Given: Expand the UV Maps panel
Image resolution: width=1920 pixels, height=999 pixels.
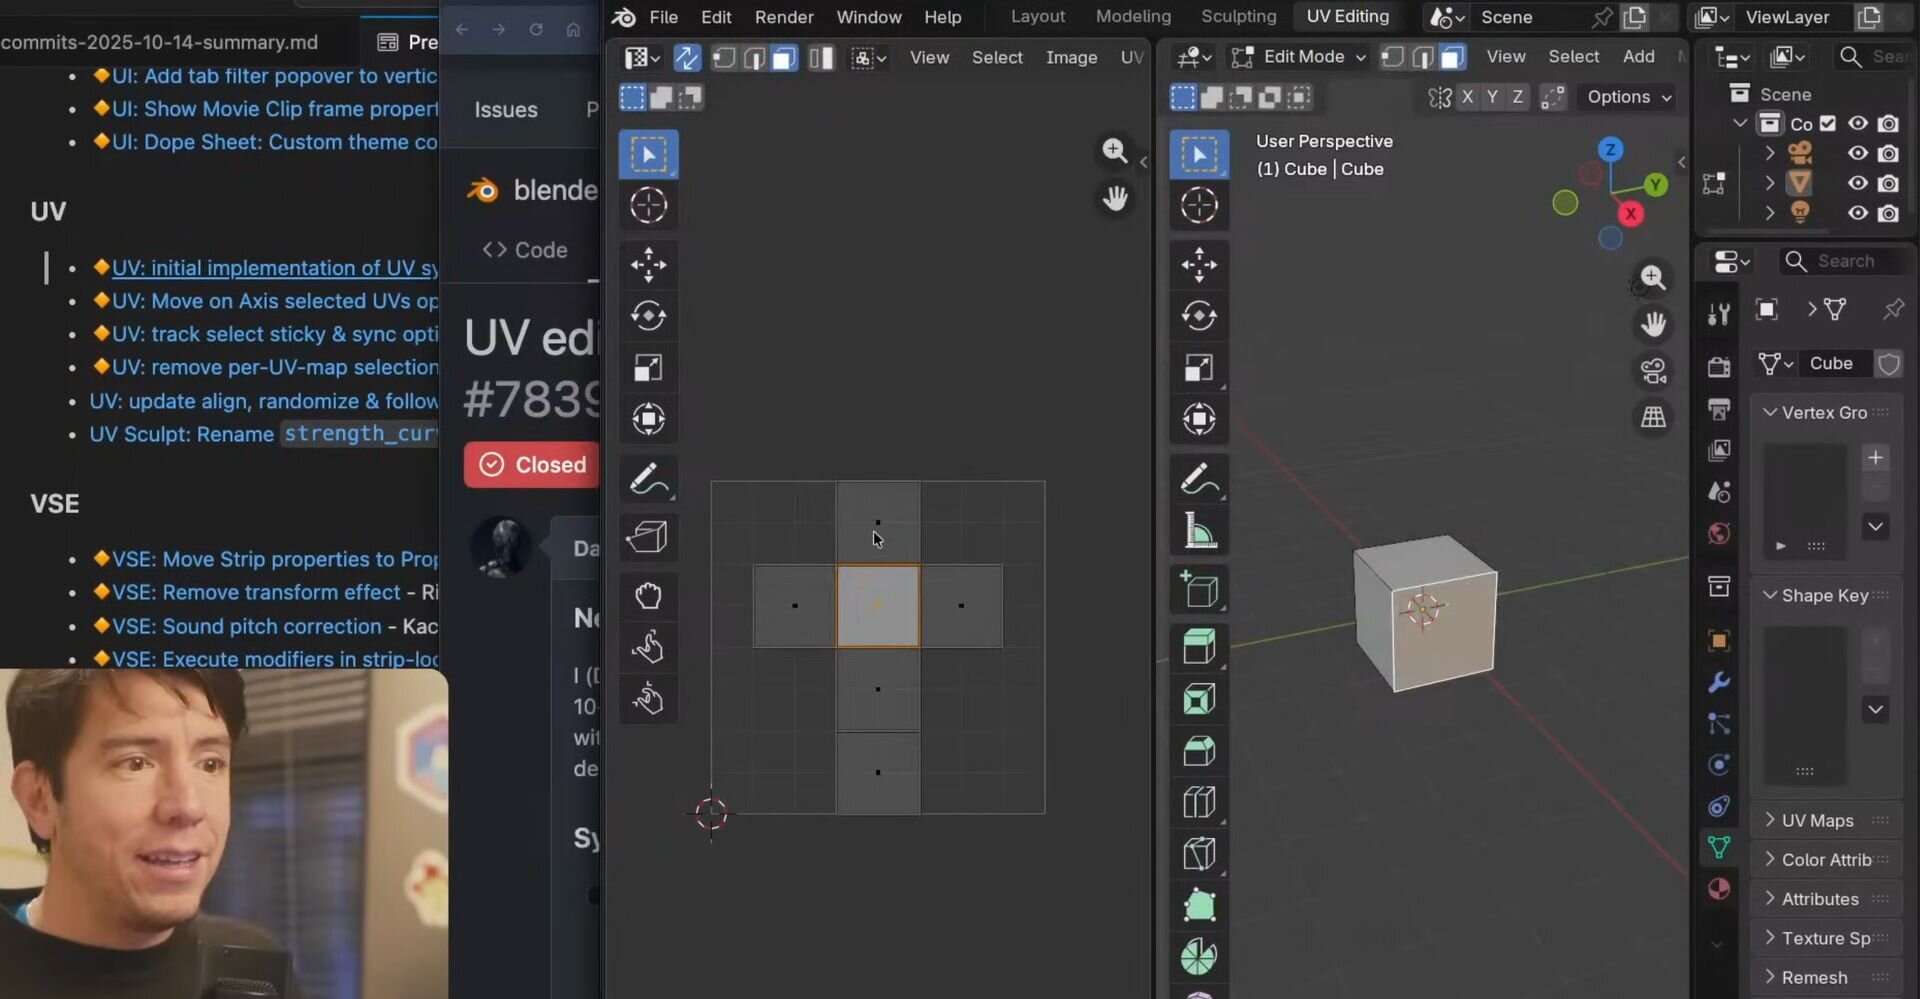Looking at the screenshot, I should point(1816,820).
